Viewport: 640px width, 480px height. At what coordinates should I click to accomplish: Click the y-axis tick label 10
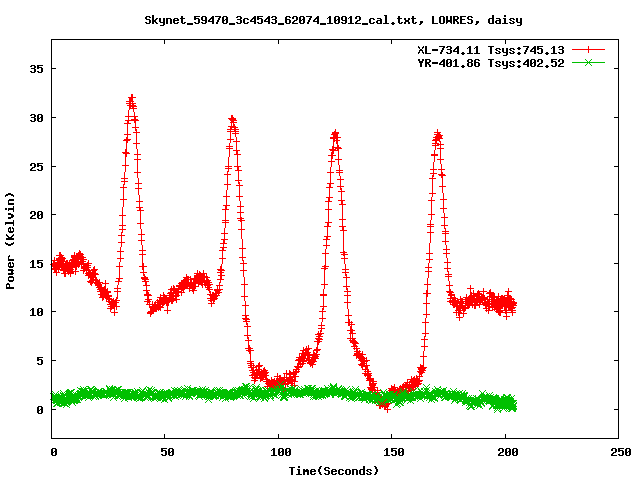click(x=36, y=312)
